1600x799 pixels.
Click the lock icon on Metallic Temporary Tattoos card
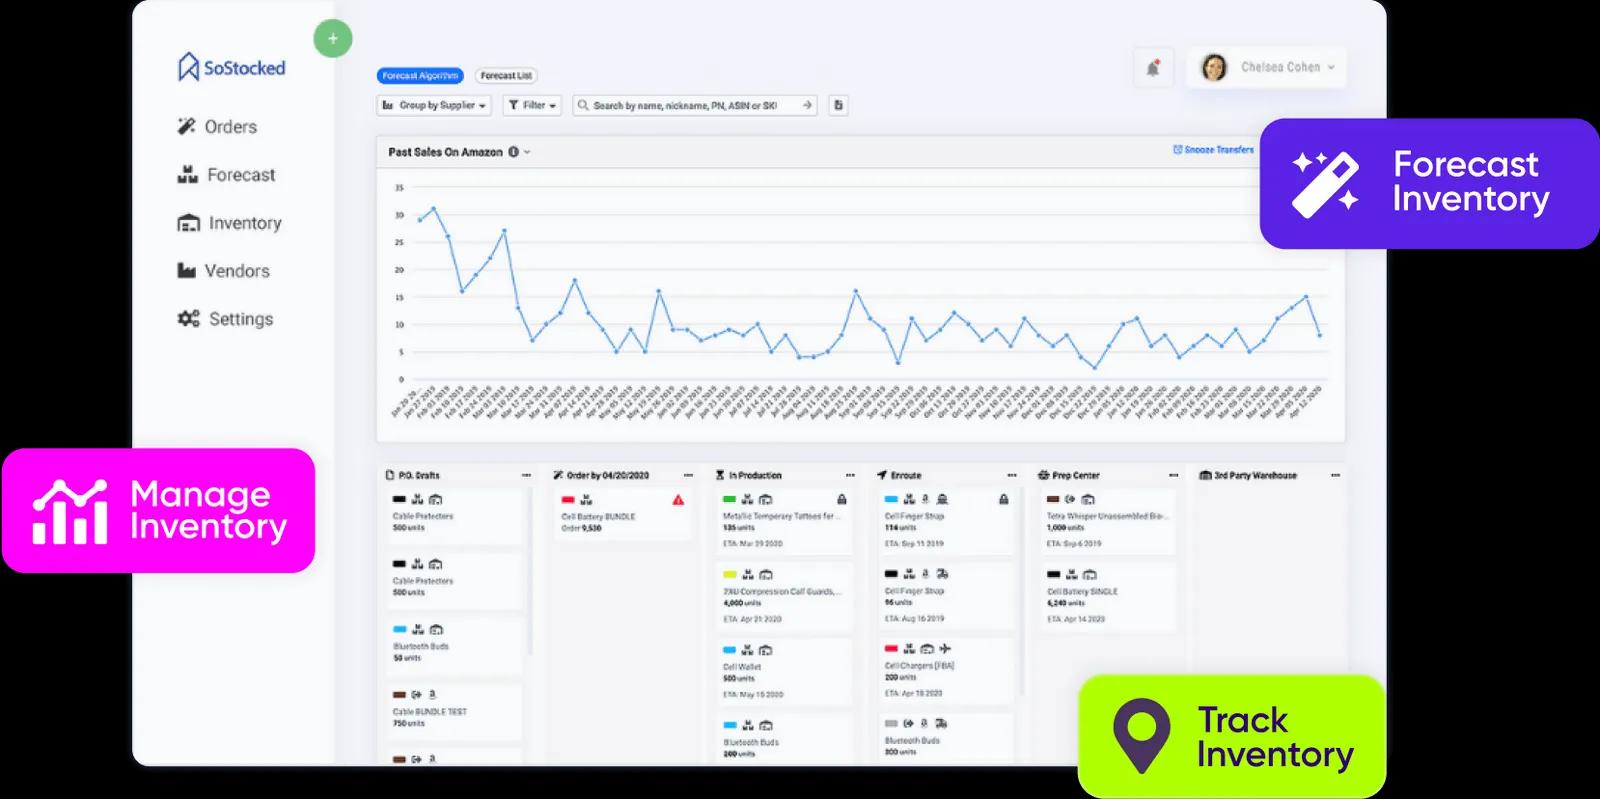(x=842, y=499)
